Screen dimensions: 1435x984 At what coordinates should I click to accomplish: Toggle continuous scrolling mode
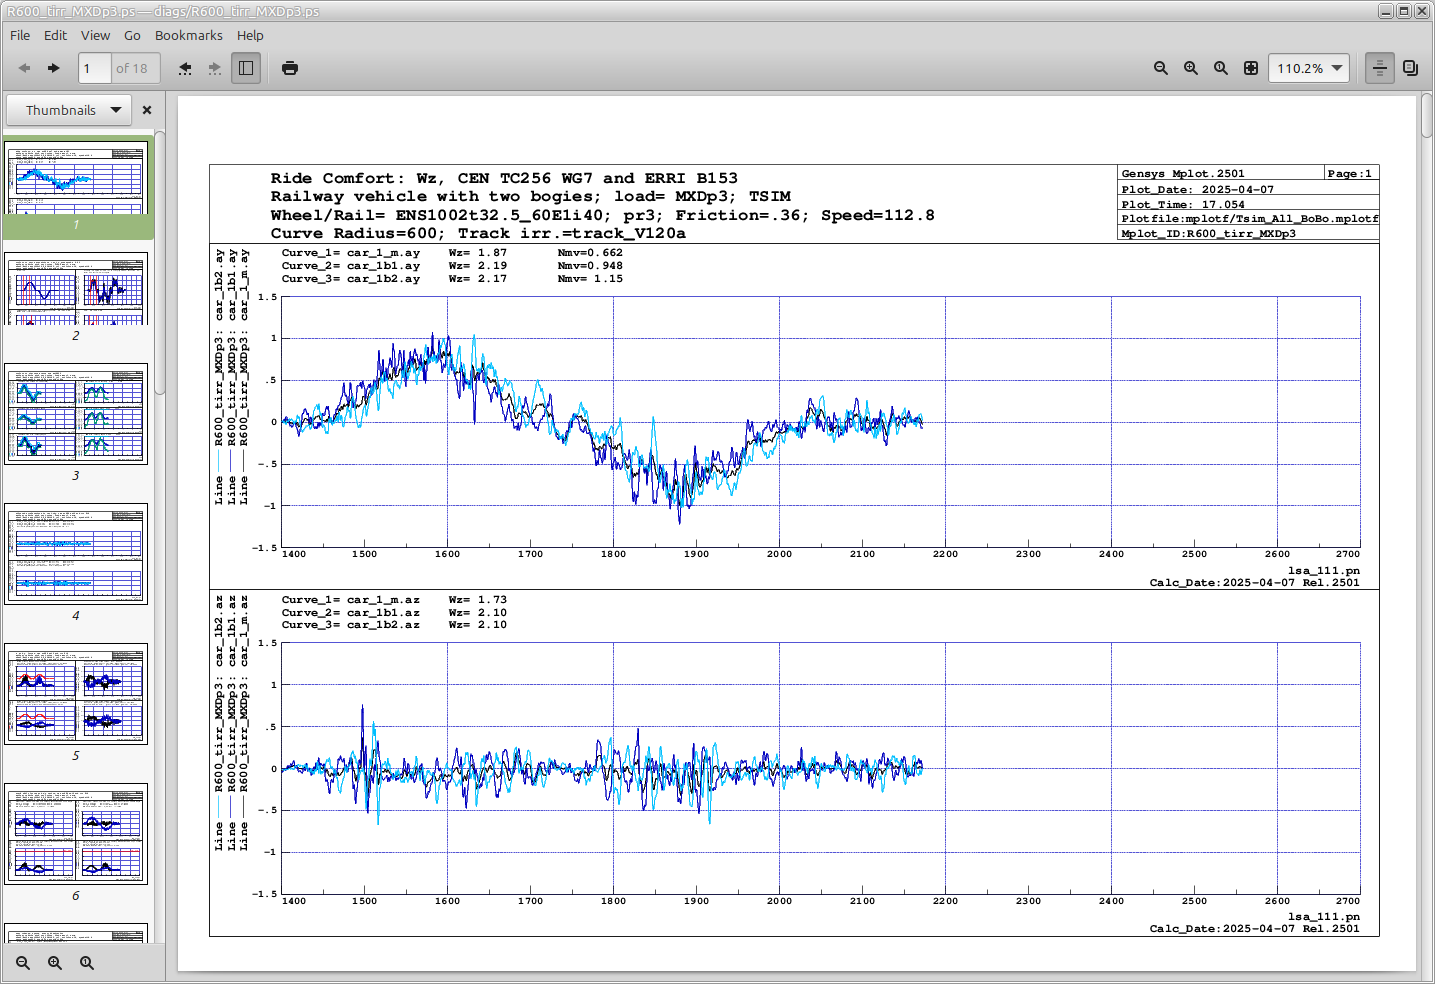click(1380, 68)
